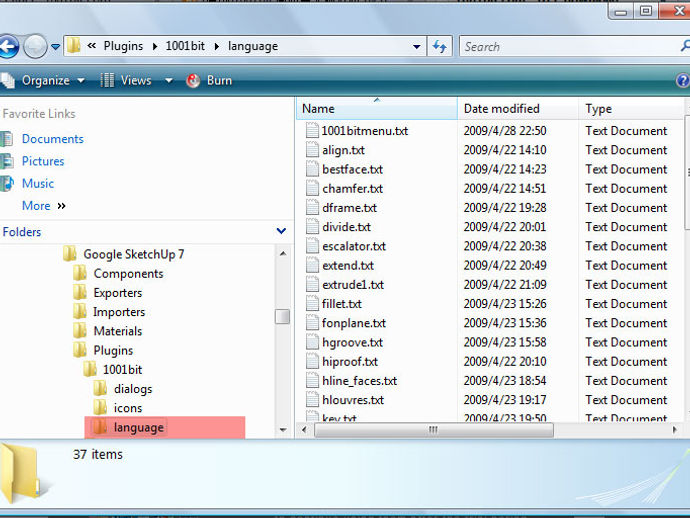Click the Forward navigation arrow button

35,46
